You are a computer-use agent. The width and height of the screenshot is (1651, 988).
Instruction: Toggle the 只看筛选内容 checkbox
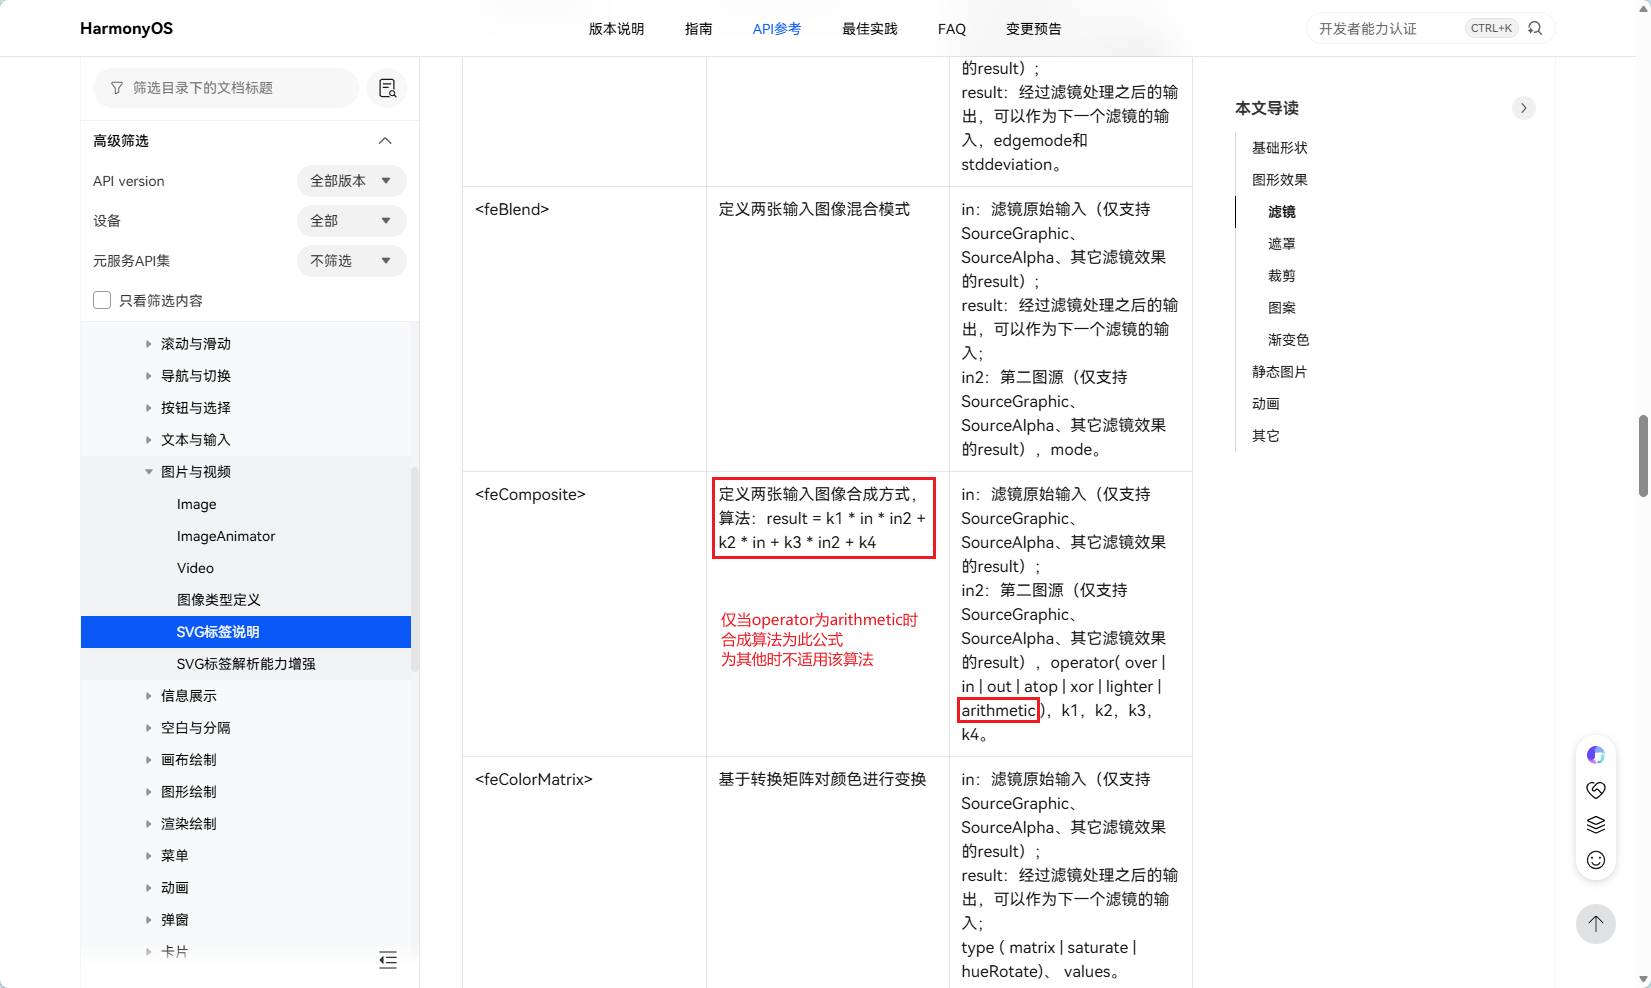tap(102, 300)
